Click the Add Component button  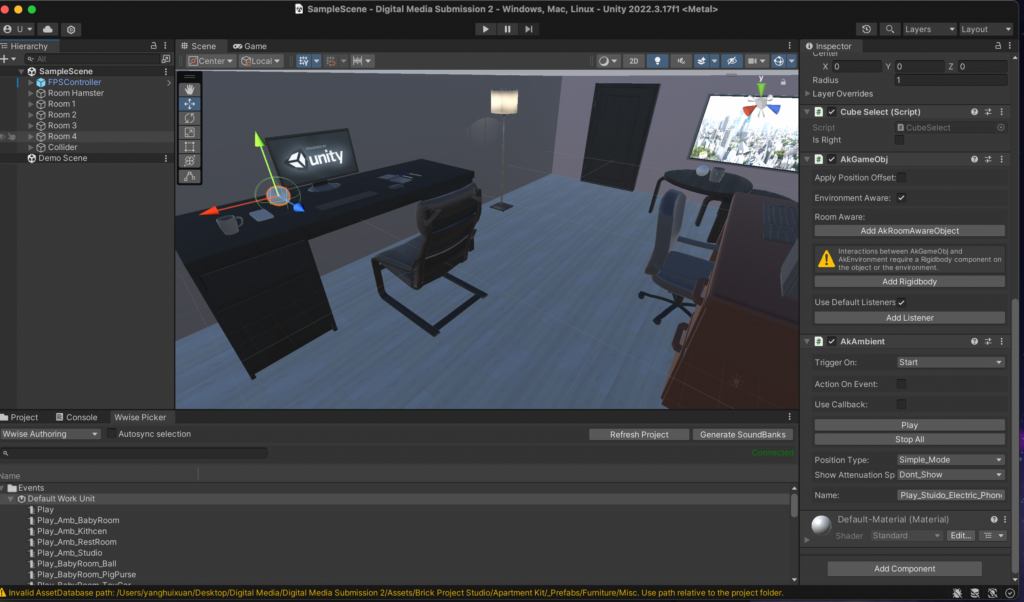coord(904,569)
